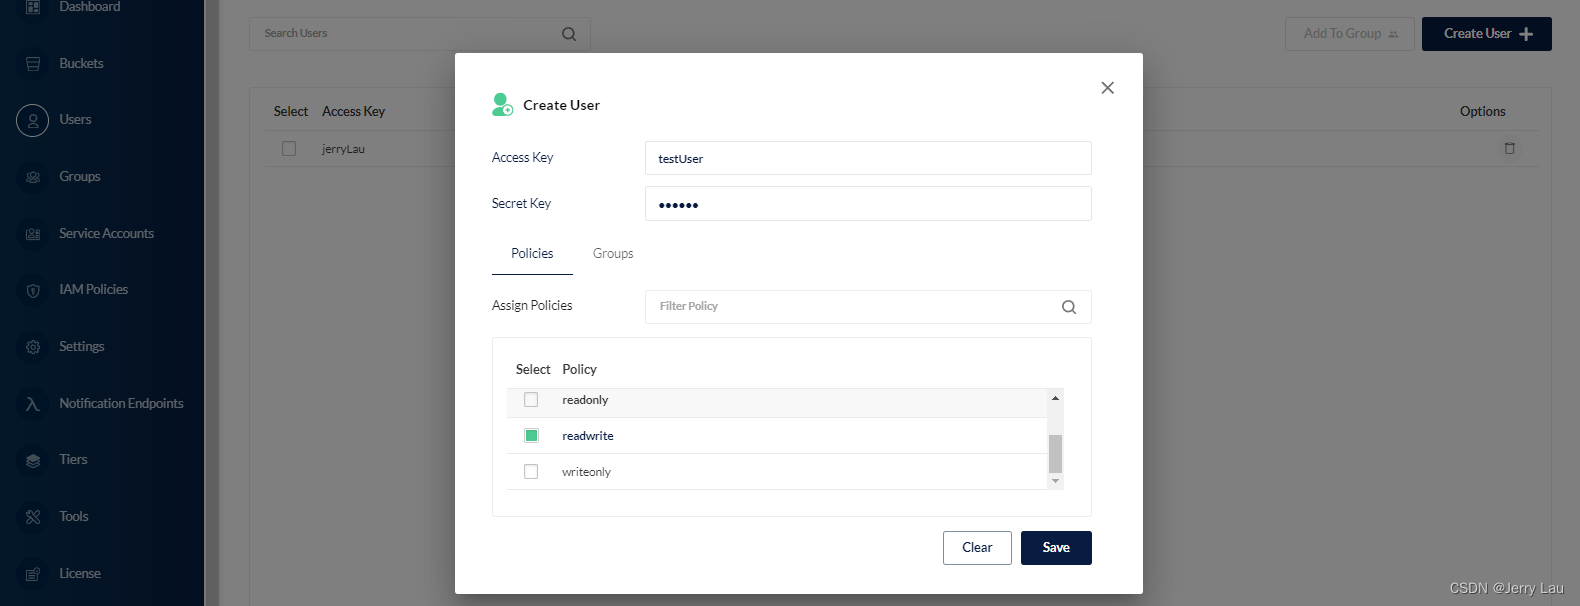Viewport: 1580px width, 606px height.
Task: Click the writeonly policy name
Action: click(x=586, y=472)
